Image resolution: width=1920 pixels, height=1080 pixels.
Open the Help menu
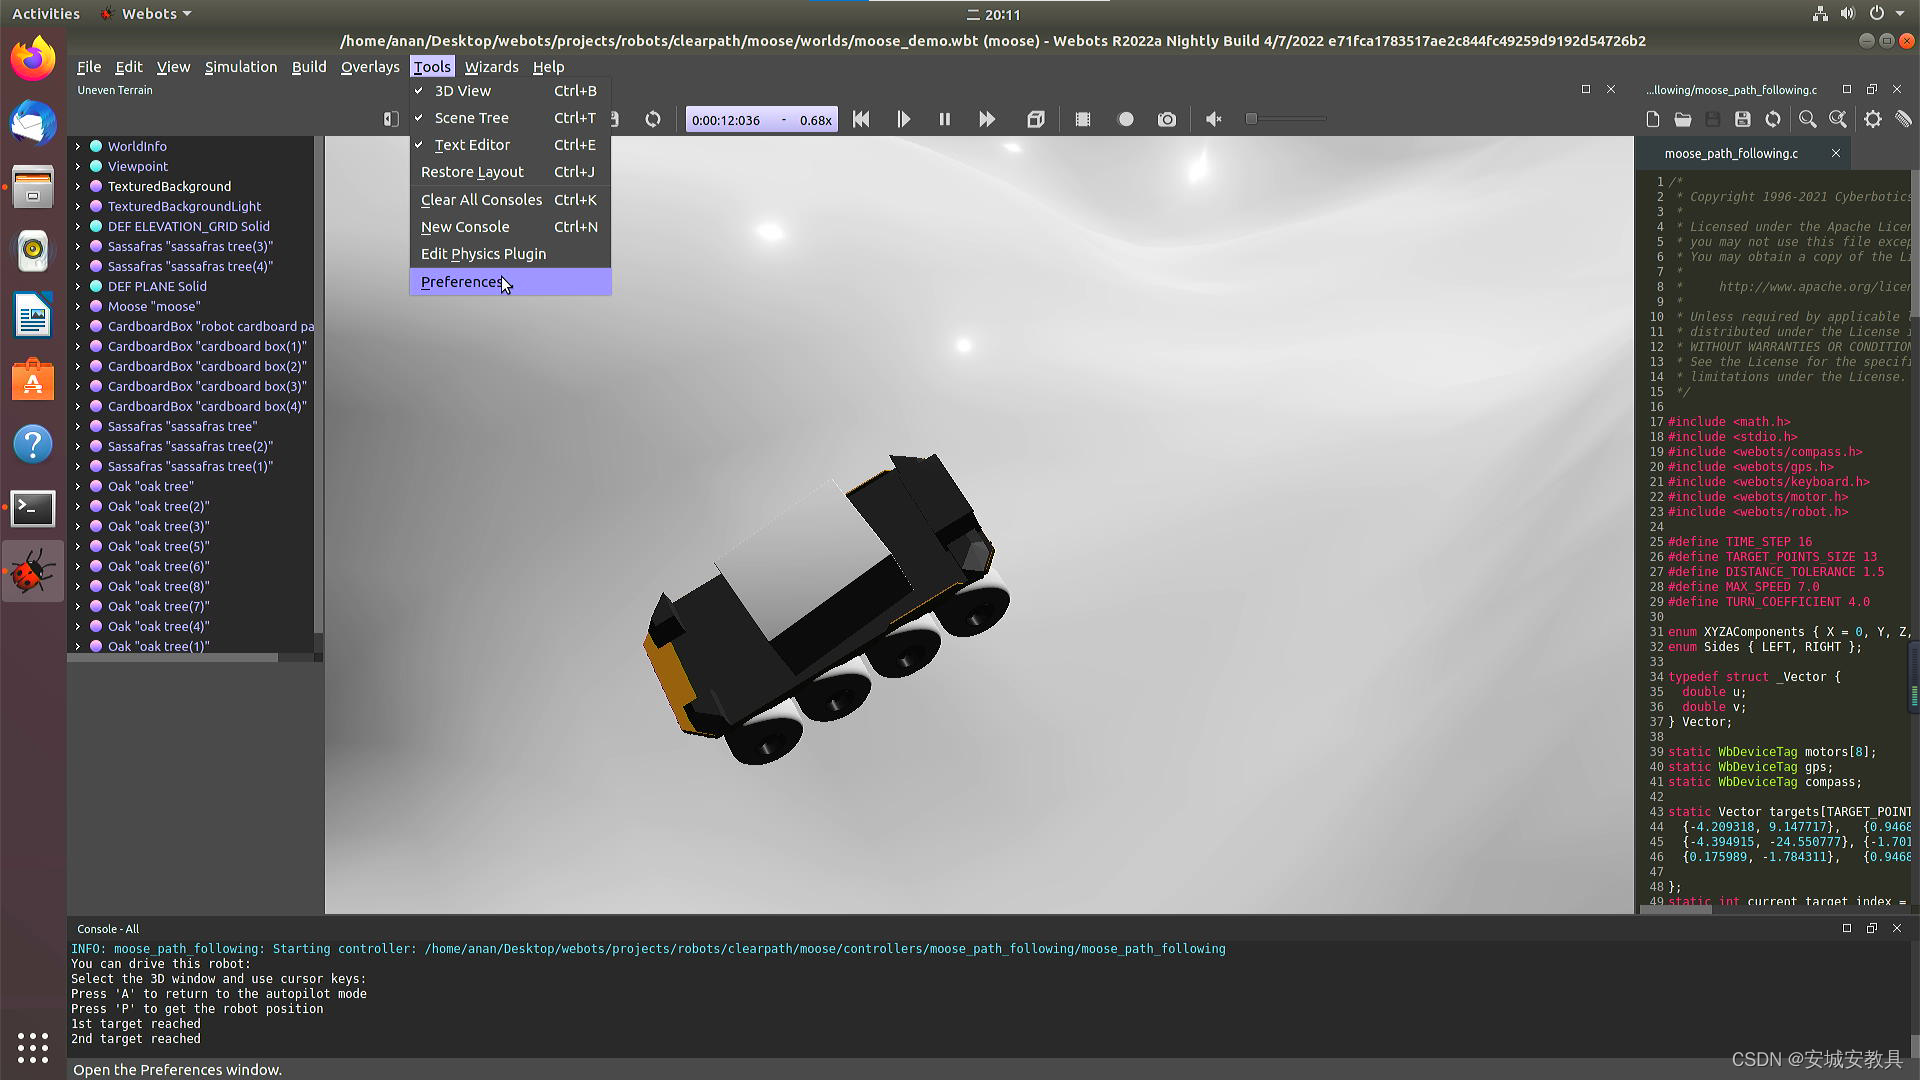click(548, 67)
